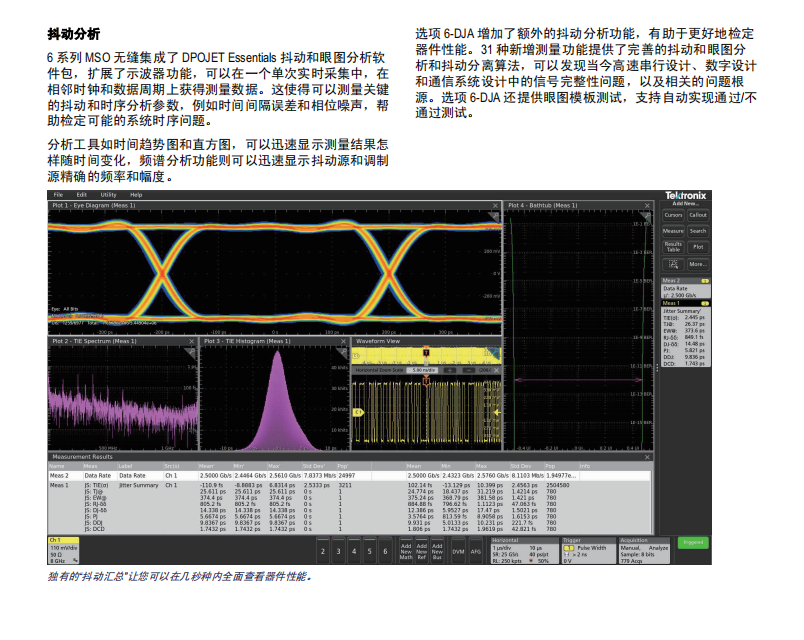
Task: Click the Results Table button
Action: coord(673,247)
